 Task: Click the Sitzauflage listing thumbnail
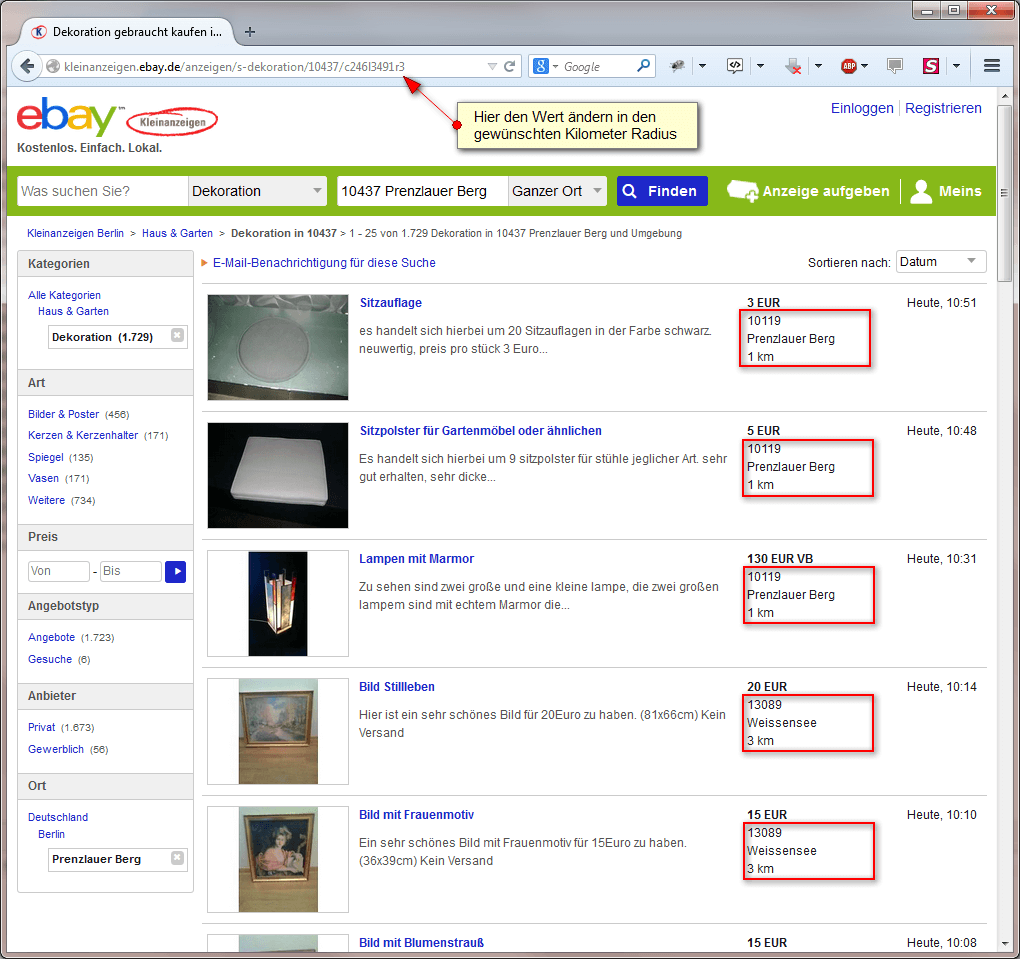pos(278,347)
